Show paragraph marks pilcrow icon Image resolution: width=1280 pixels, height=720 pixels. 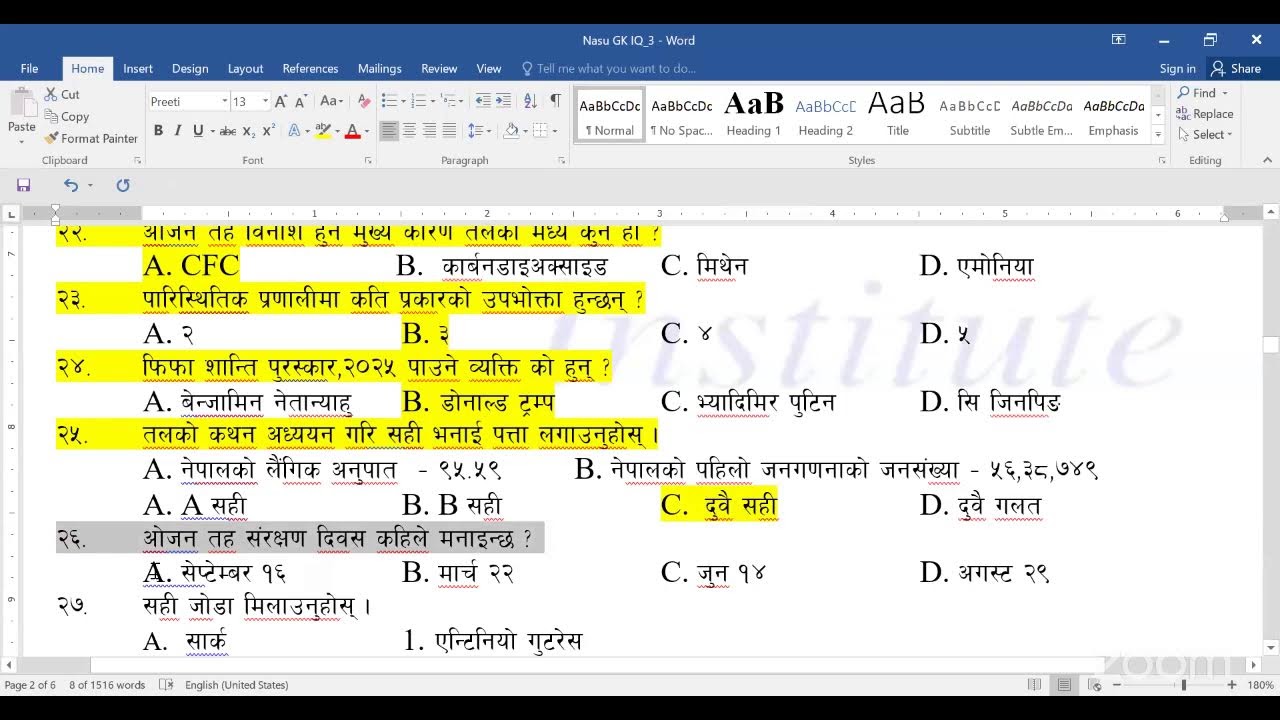point(555,101)
